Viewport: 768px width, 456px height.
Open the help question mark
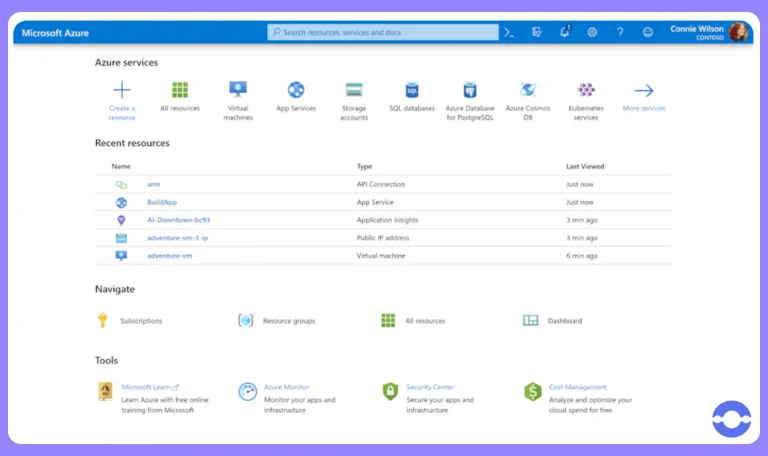point(620,33)
